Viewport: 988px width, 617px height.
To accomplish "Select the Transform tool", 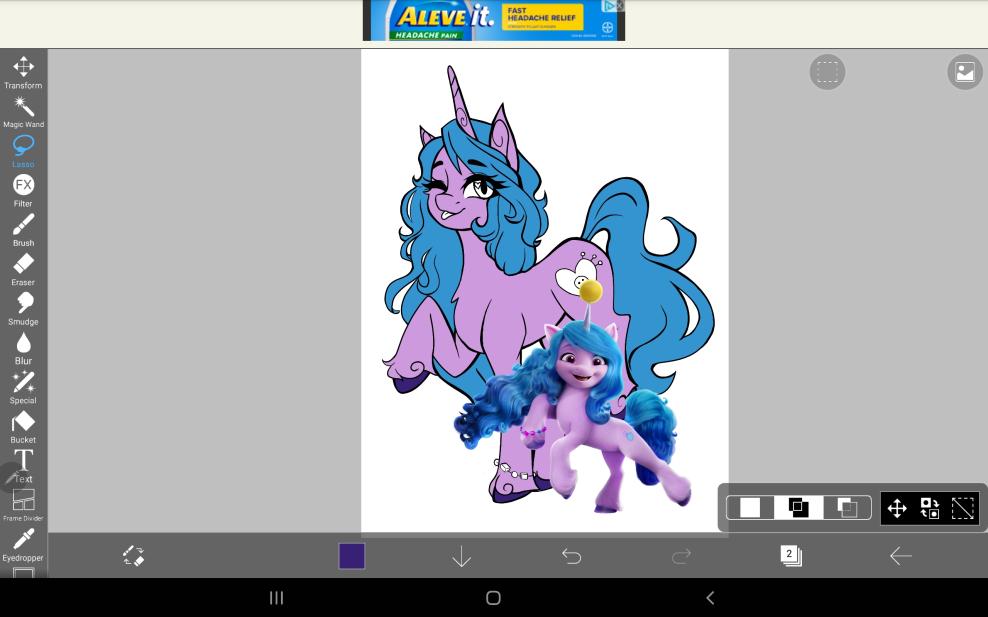I will click(x=23, y=72).
